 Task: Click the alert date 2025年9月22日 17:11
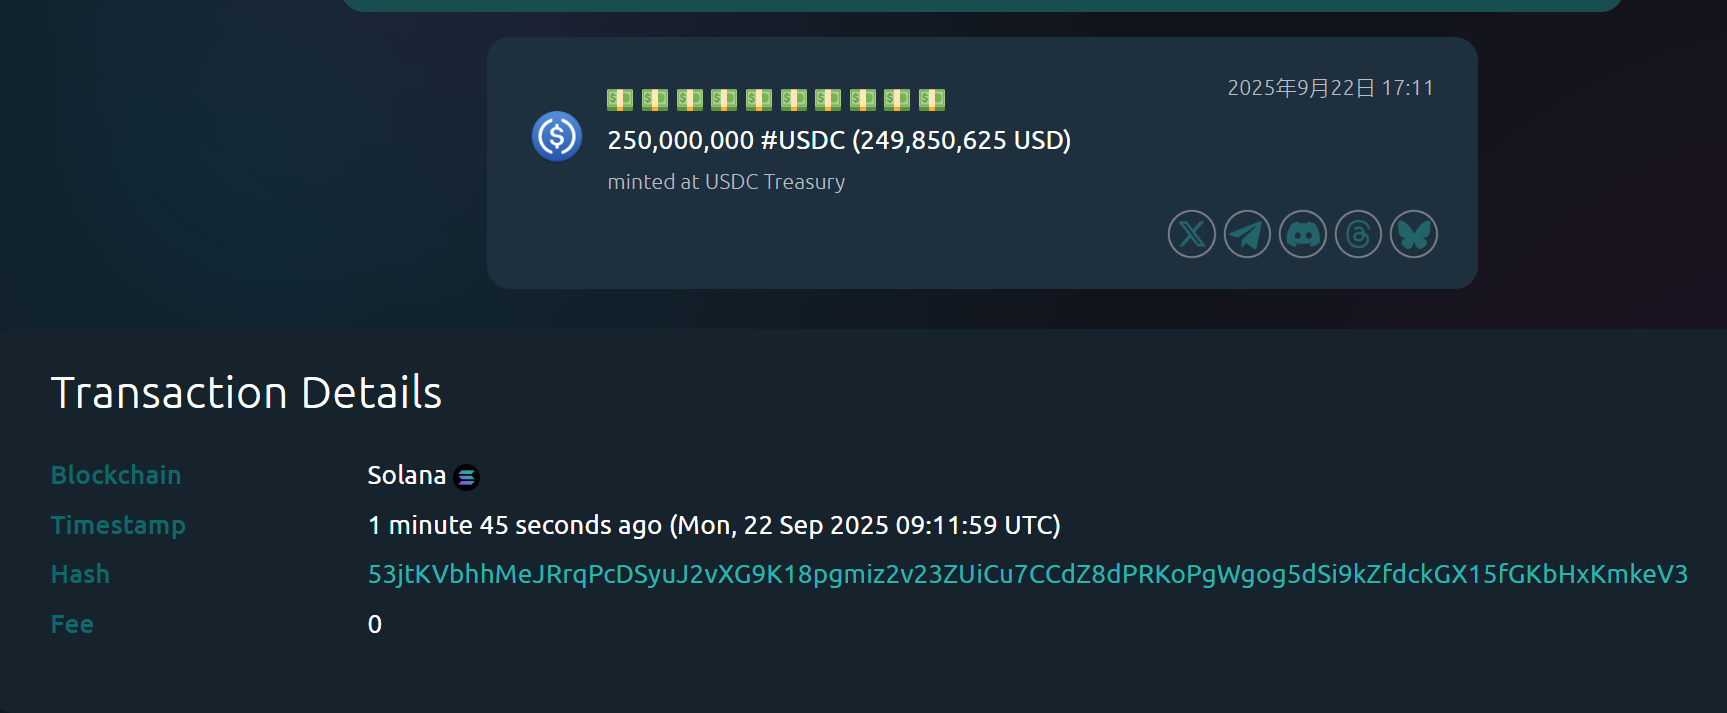1331,88
